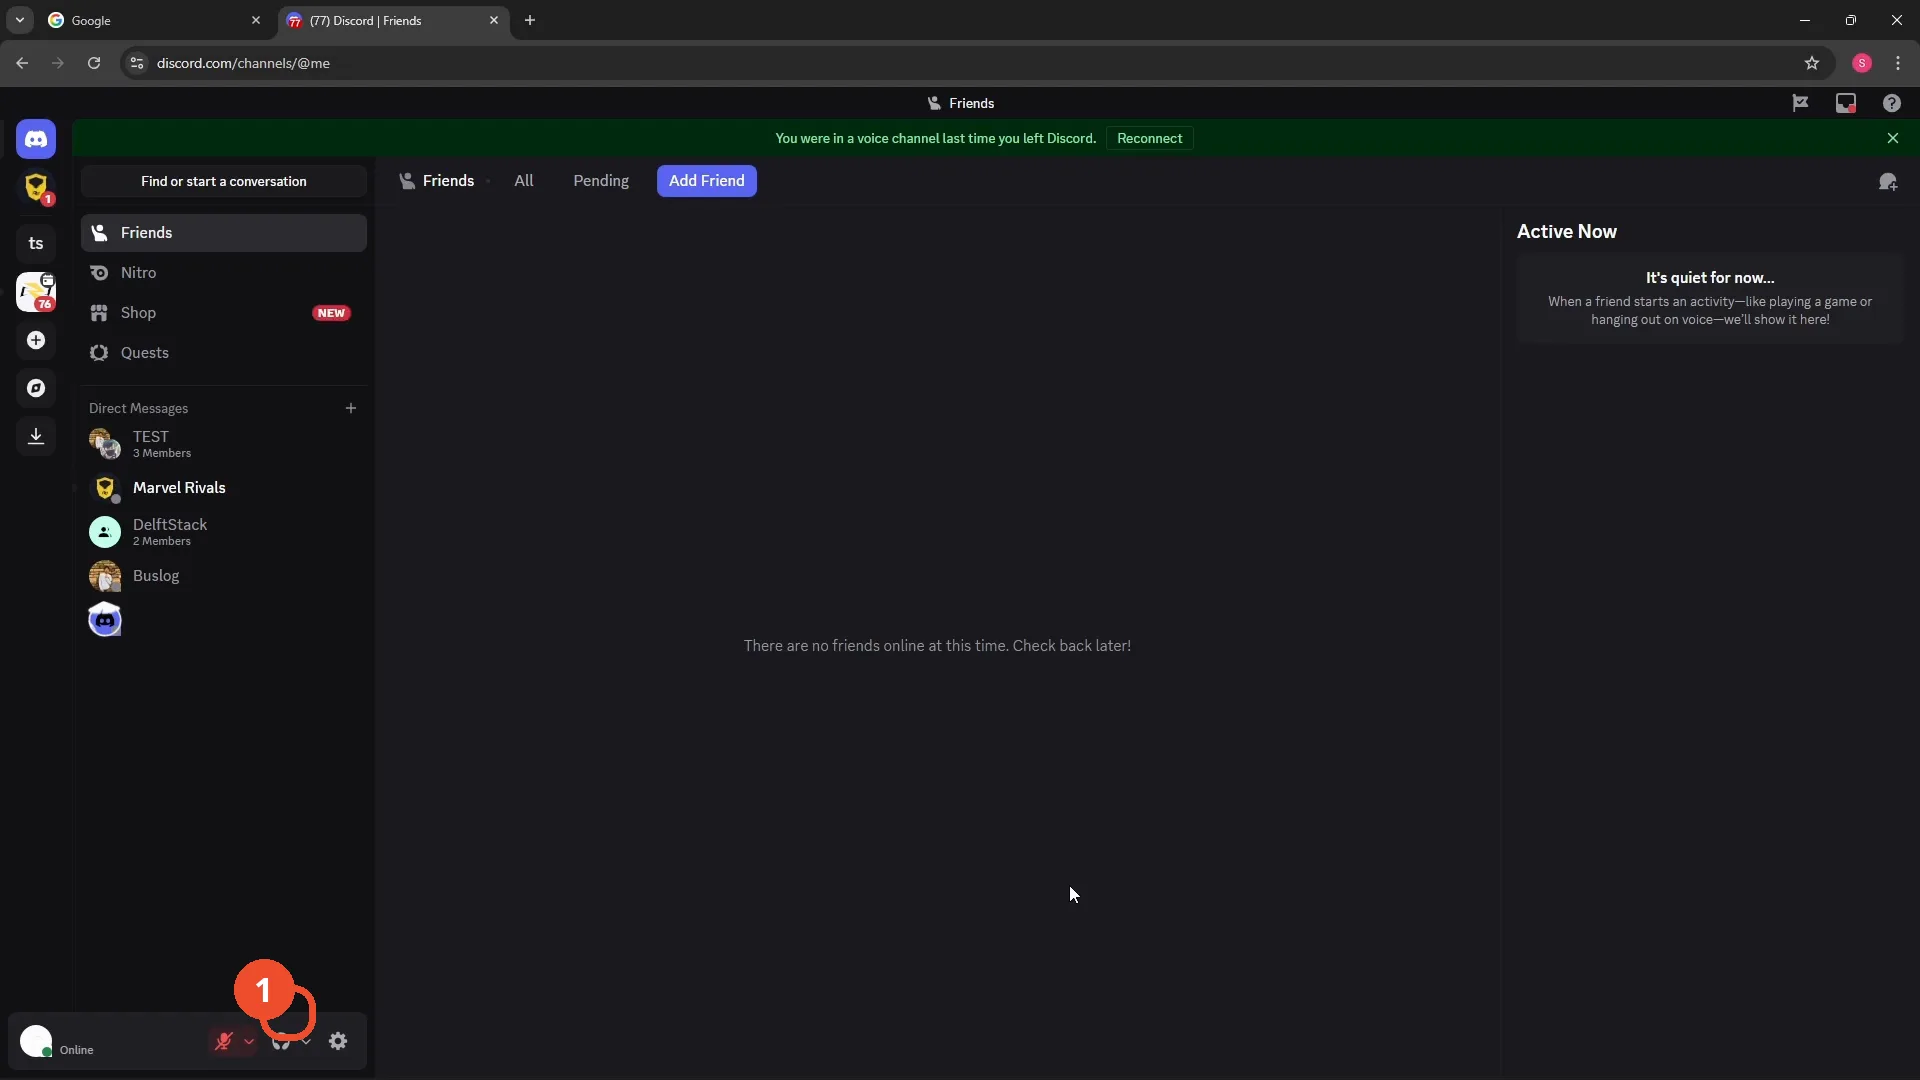The width and height of the screenshot is (1920, 1080).
Task: Open Chrome three-dot menu
Action: coord(1898,63)
